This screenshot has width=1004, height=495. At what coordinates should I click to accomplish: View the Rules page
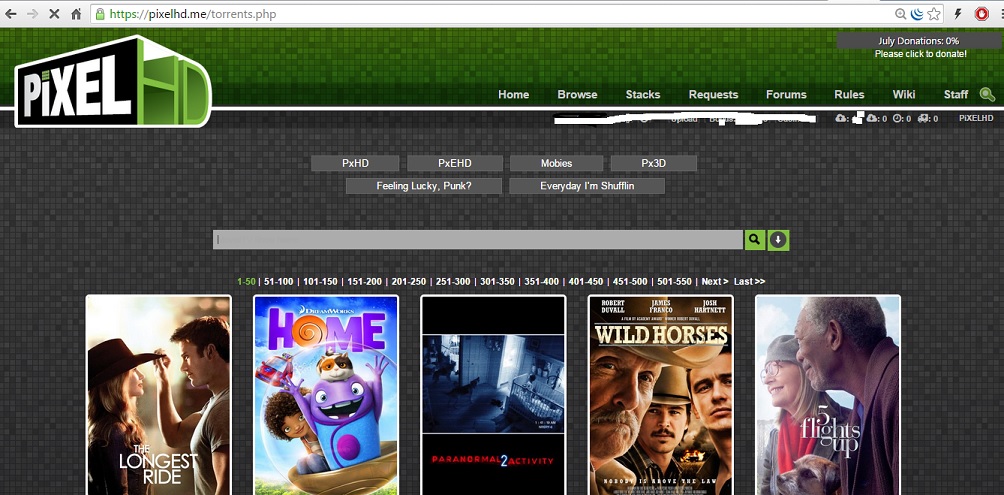[x=849, y=94]
